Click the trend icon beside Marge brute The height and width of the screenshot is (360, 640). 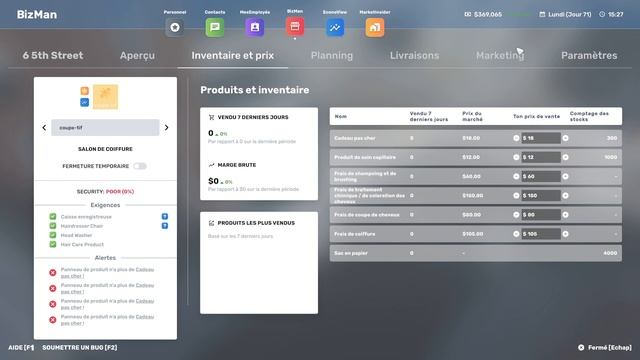coord(211,165)
